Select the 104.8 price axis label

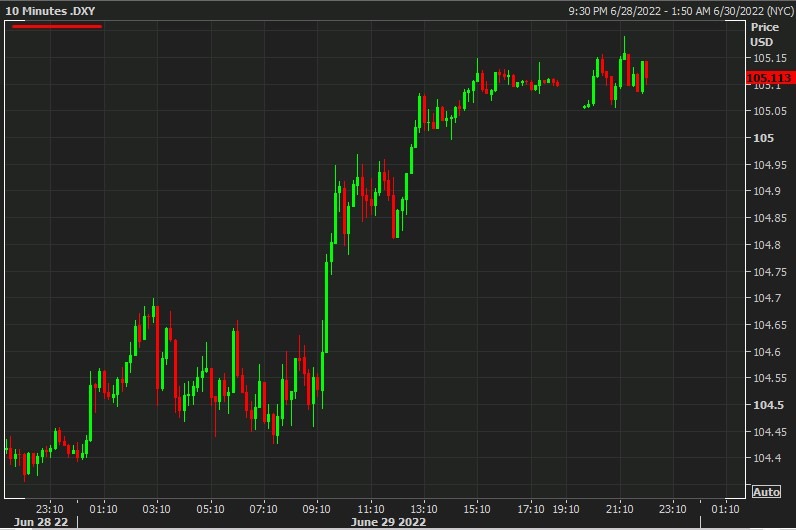coord(767,245)
